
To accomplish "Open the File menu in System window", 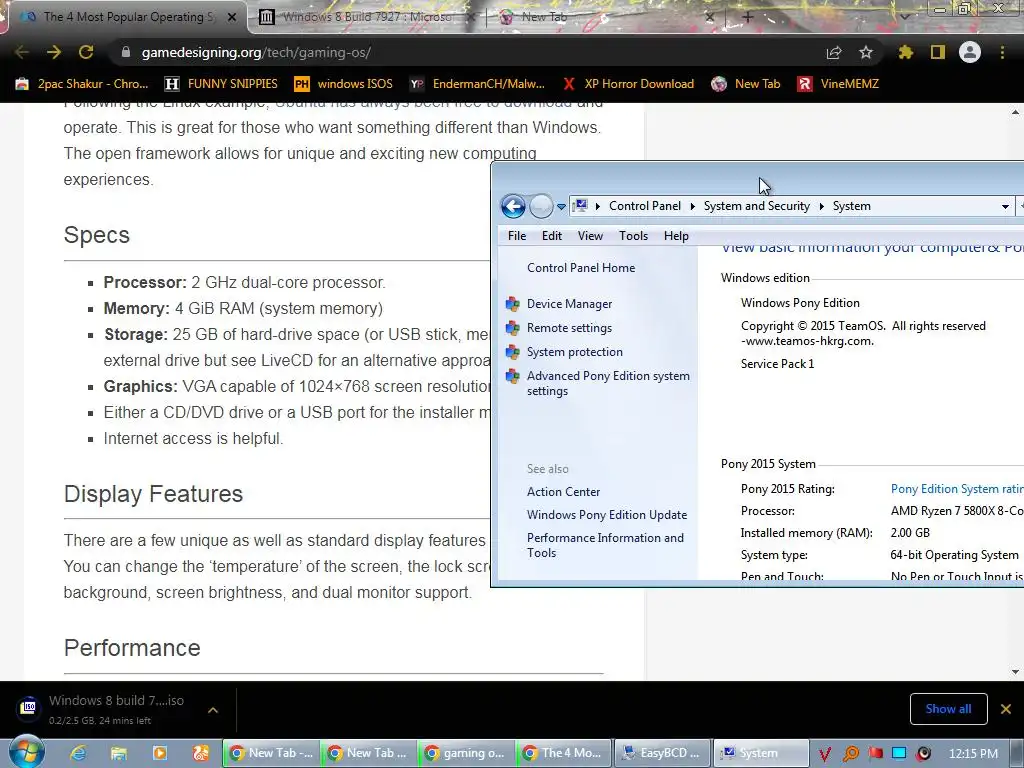I will click(x=517, y=236).
